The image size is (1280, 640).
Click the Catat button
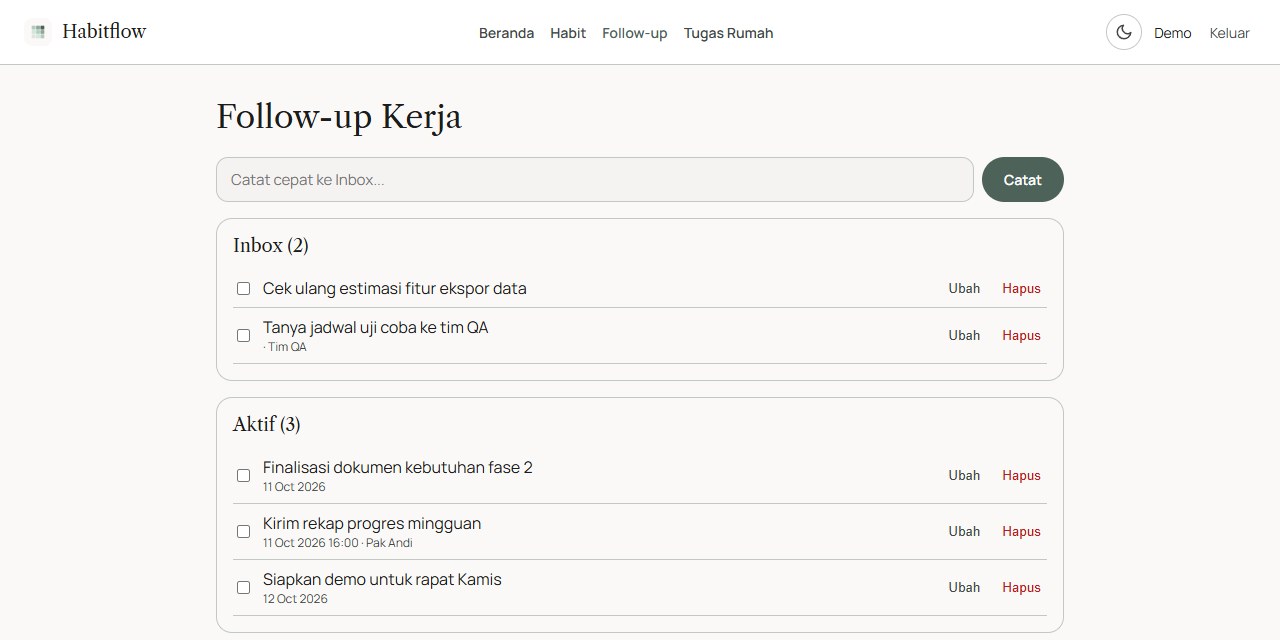click(x=1022, y=180)
